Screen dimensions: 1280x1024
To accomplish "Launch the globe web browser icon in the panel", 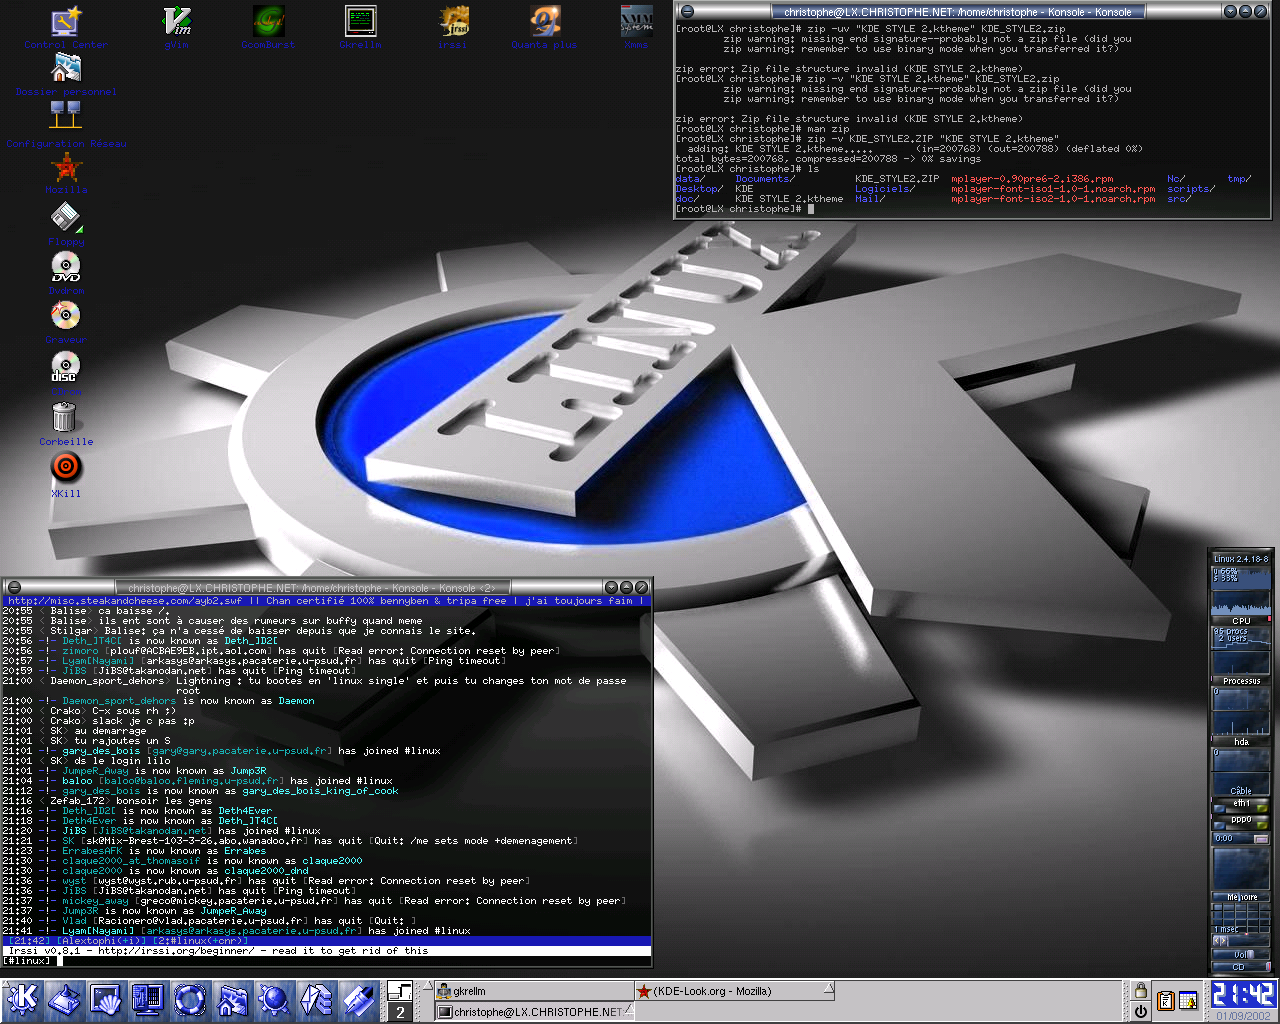I will 274,999.
